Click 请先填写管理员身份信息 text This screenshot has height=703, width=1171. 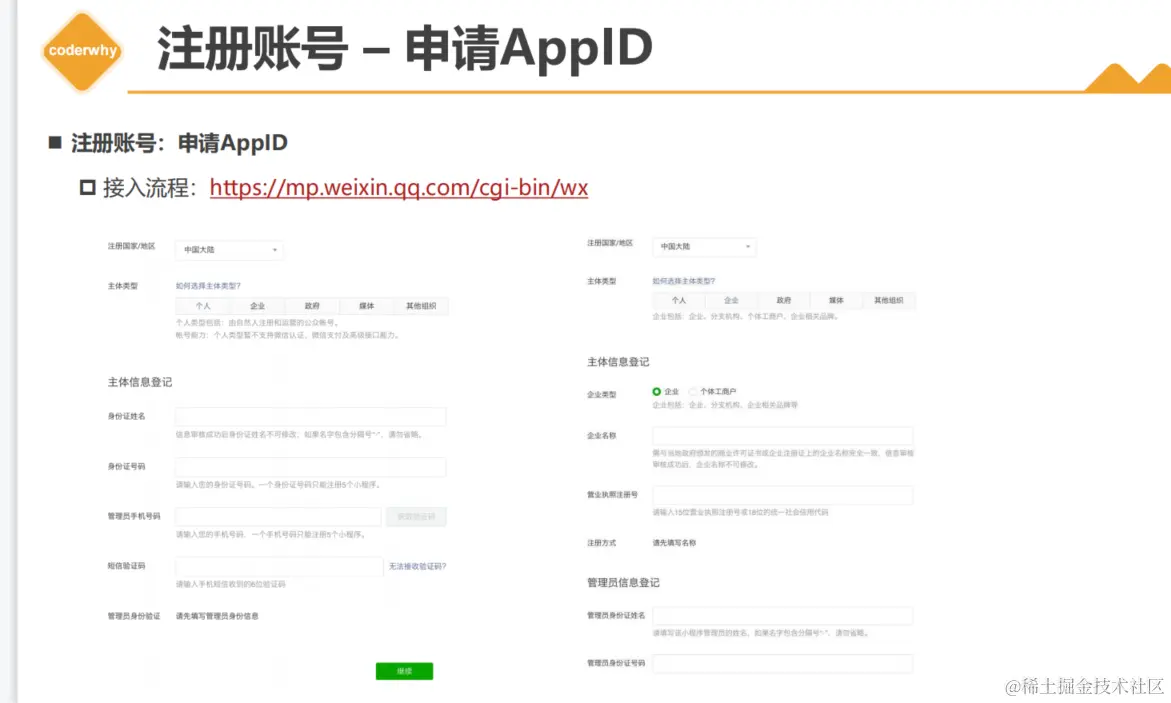pos(217,616)
